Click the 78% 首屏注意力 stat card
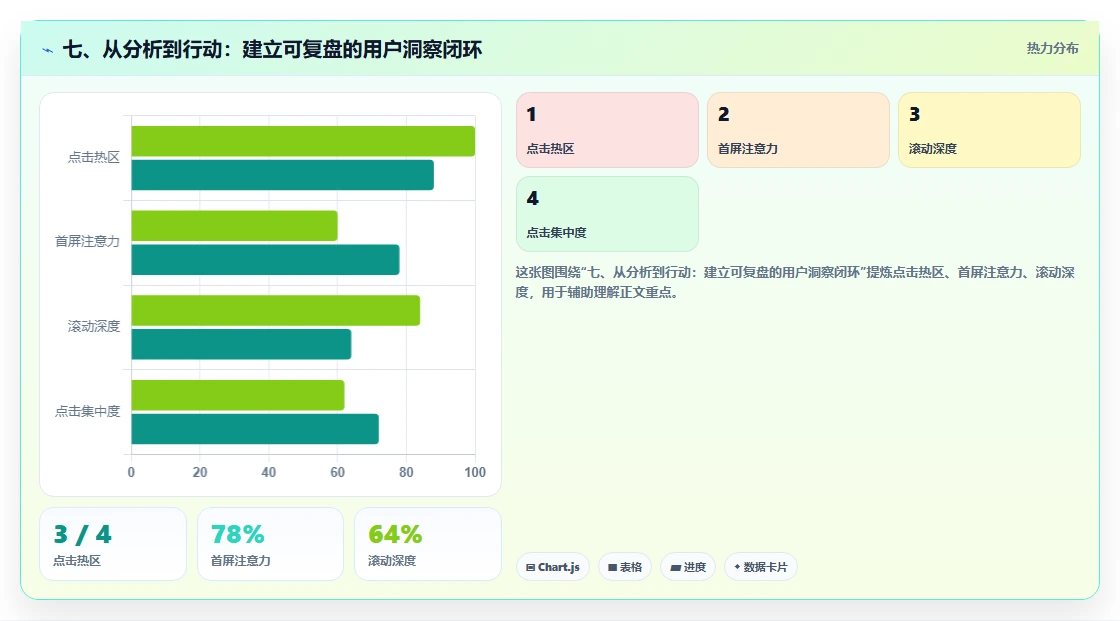 click(x=270, y=544)
